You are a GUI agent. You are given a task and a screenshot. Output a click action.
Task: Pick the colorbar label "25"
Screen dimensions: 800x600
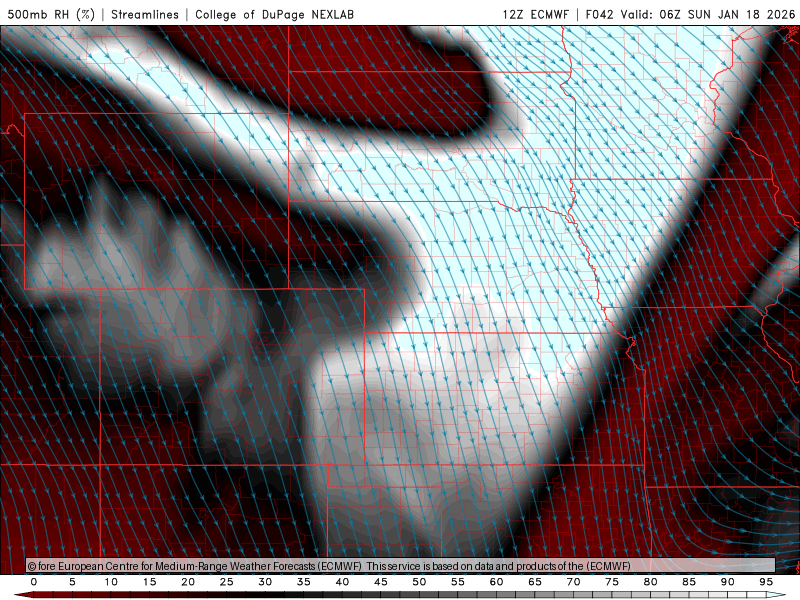point(227,582)
